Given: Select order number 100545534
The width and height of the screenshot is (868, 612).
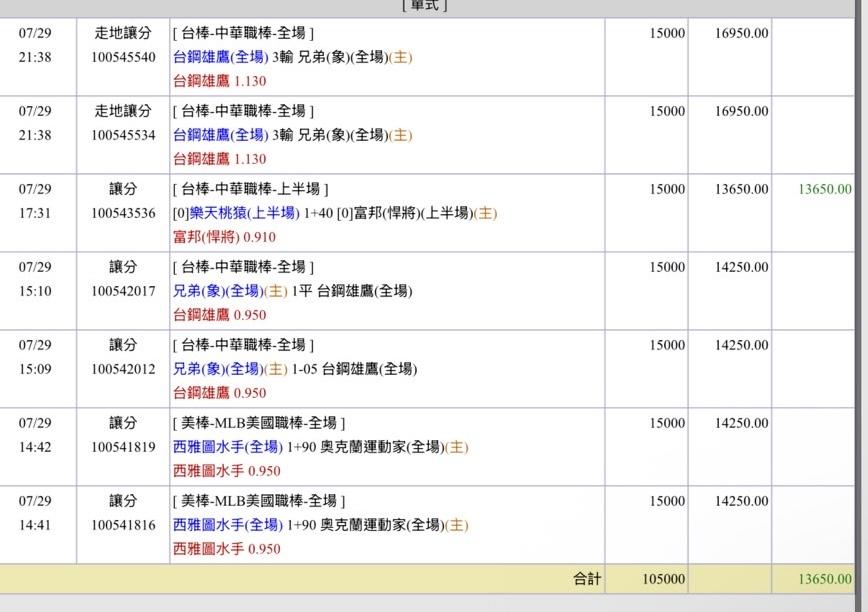Looking at the screenshot, I should (x=123, y=135).
